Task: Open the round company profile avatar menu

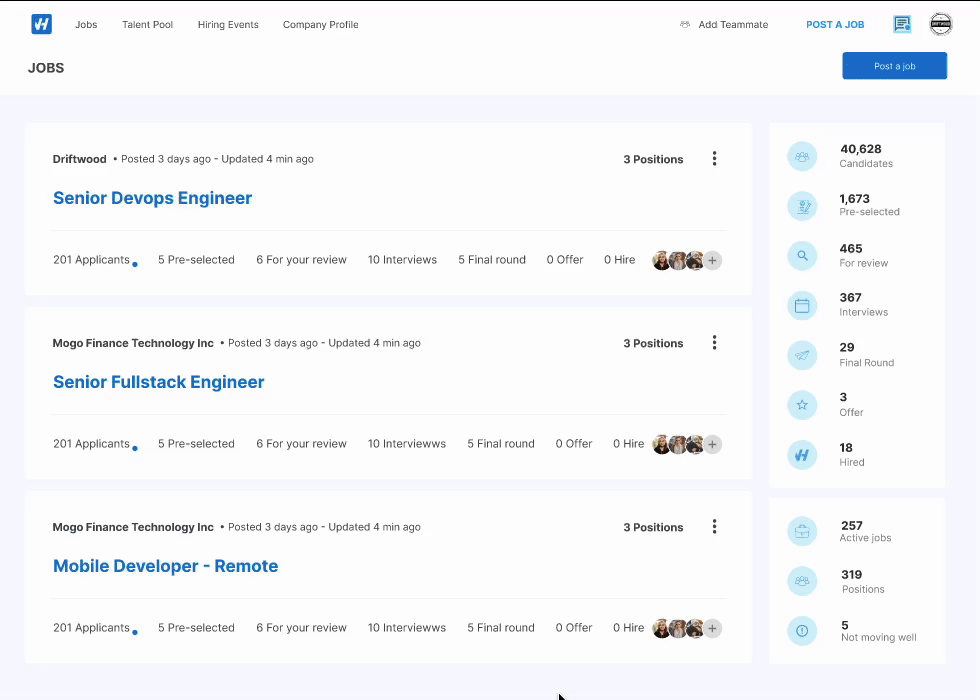Action: [941, 24]
